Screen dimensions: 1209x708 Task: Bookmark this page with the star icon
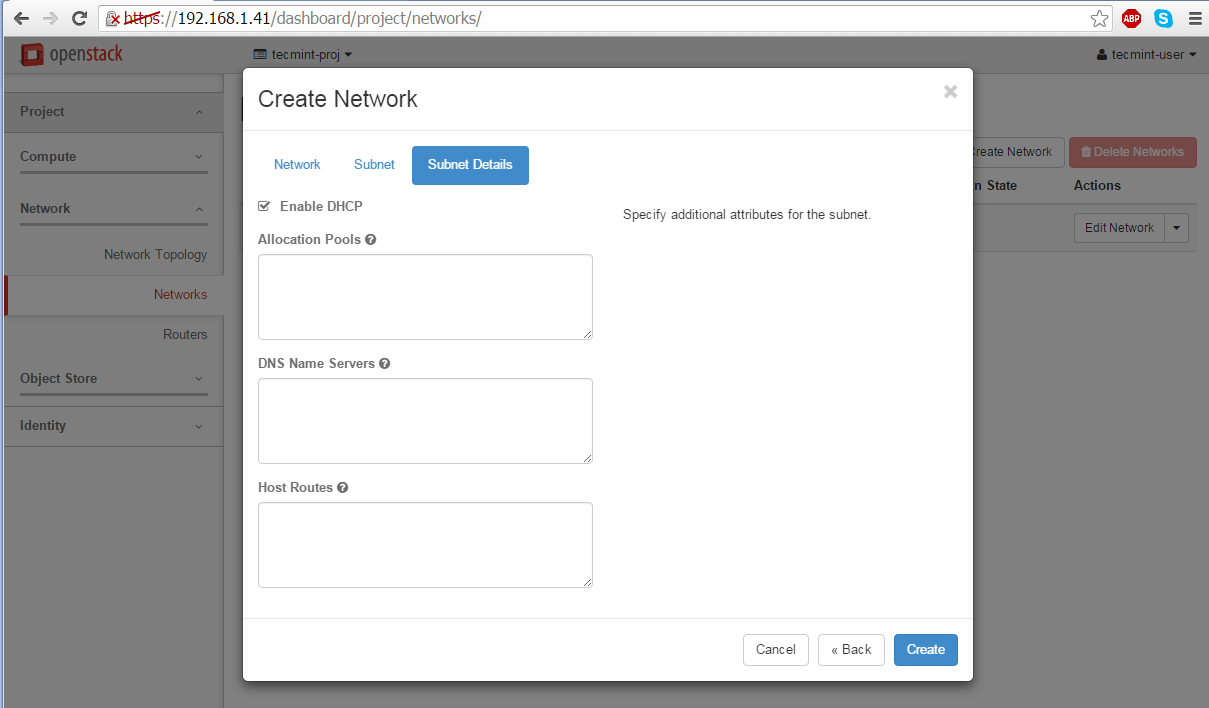point(1099,18)
